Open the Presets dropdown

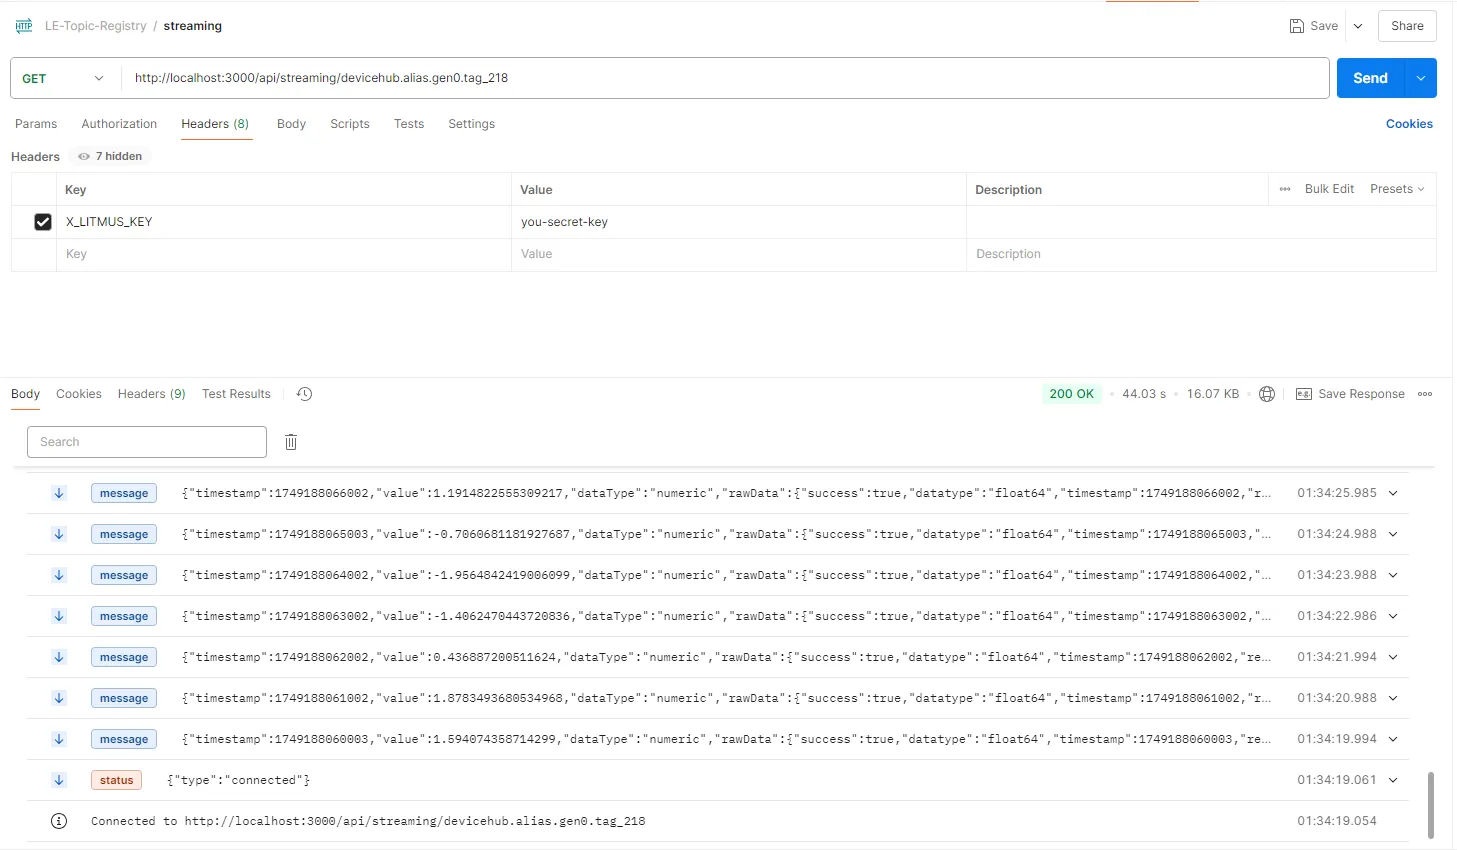coord(1397,189)
